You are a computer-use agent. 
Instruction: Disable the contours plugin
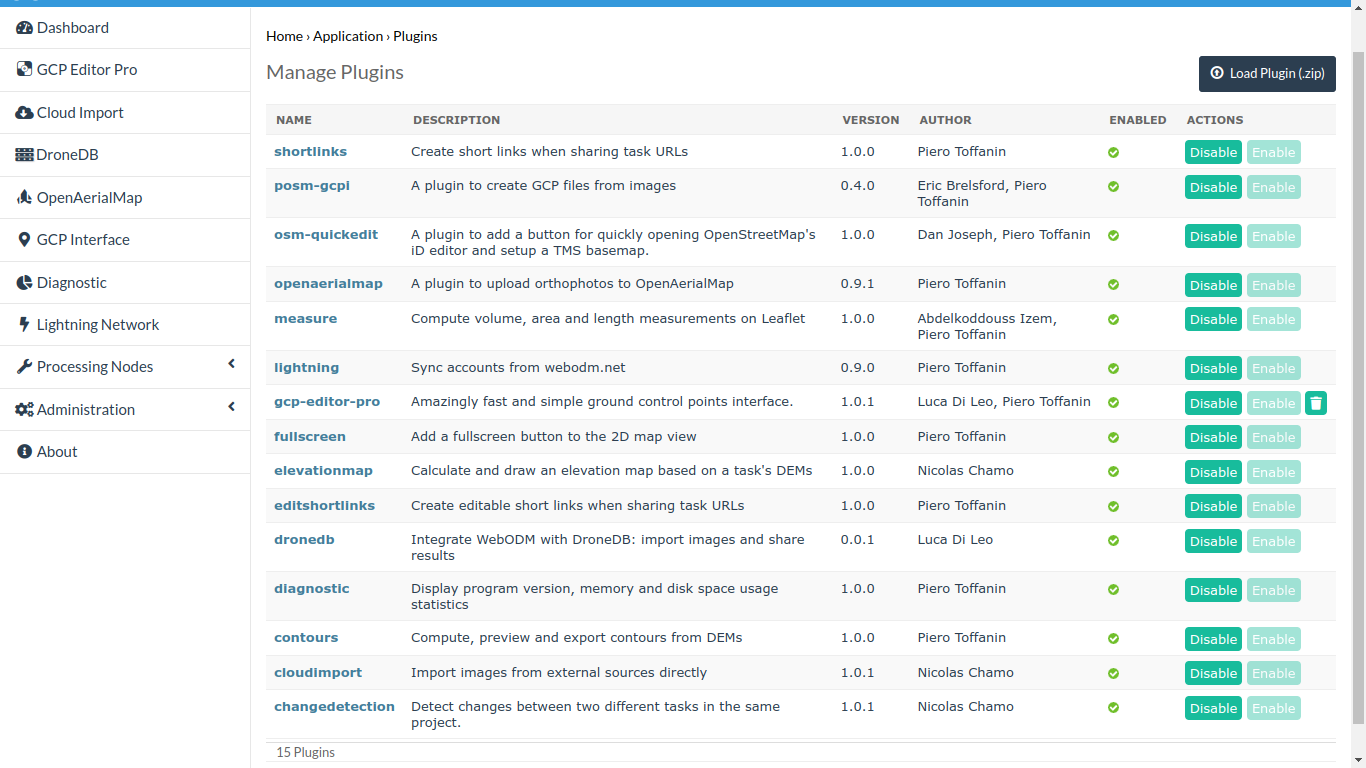(x=1213, y=639)
